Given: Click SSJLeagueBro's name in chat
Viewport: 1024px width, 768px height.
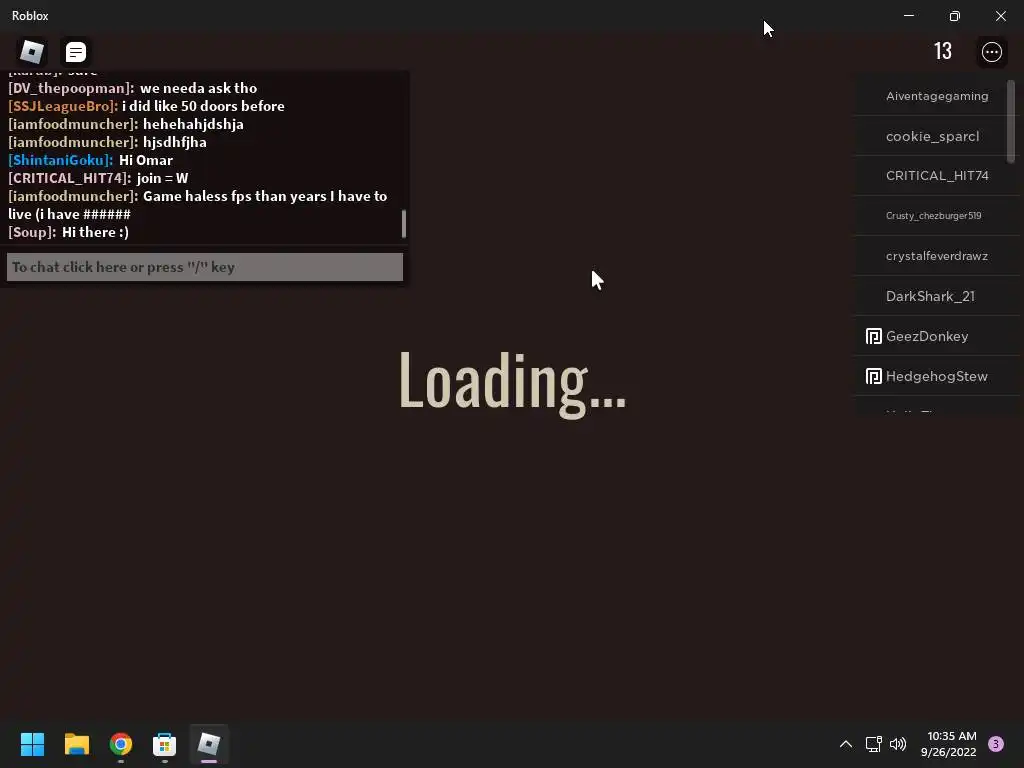Looking at the screenshot, I should click(63, 106).
